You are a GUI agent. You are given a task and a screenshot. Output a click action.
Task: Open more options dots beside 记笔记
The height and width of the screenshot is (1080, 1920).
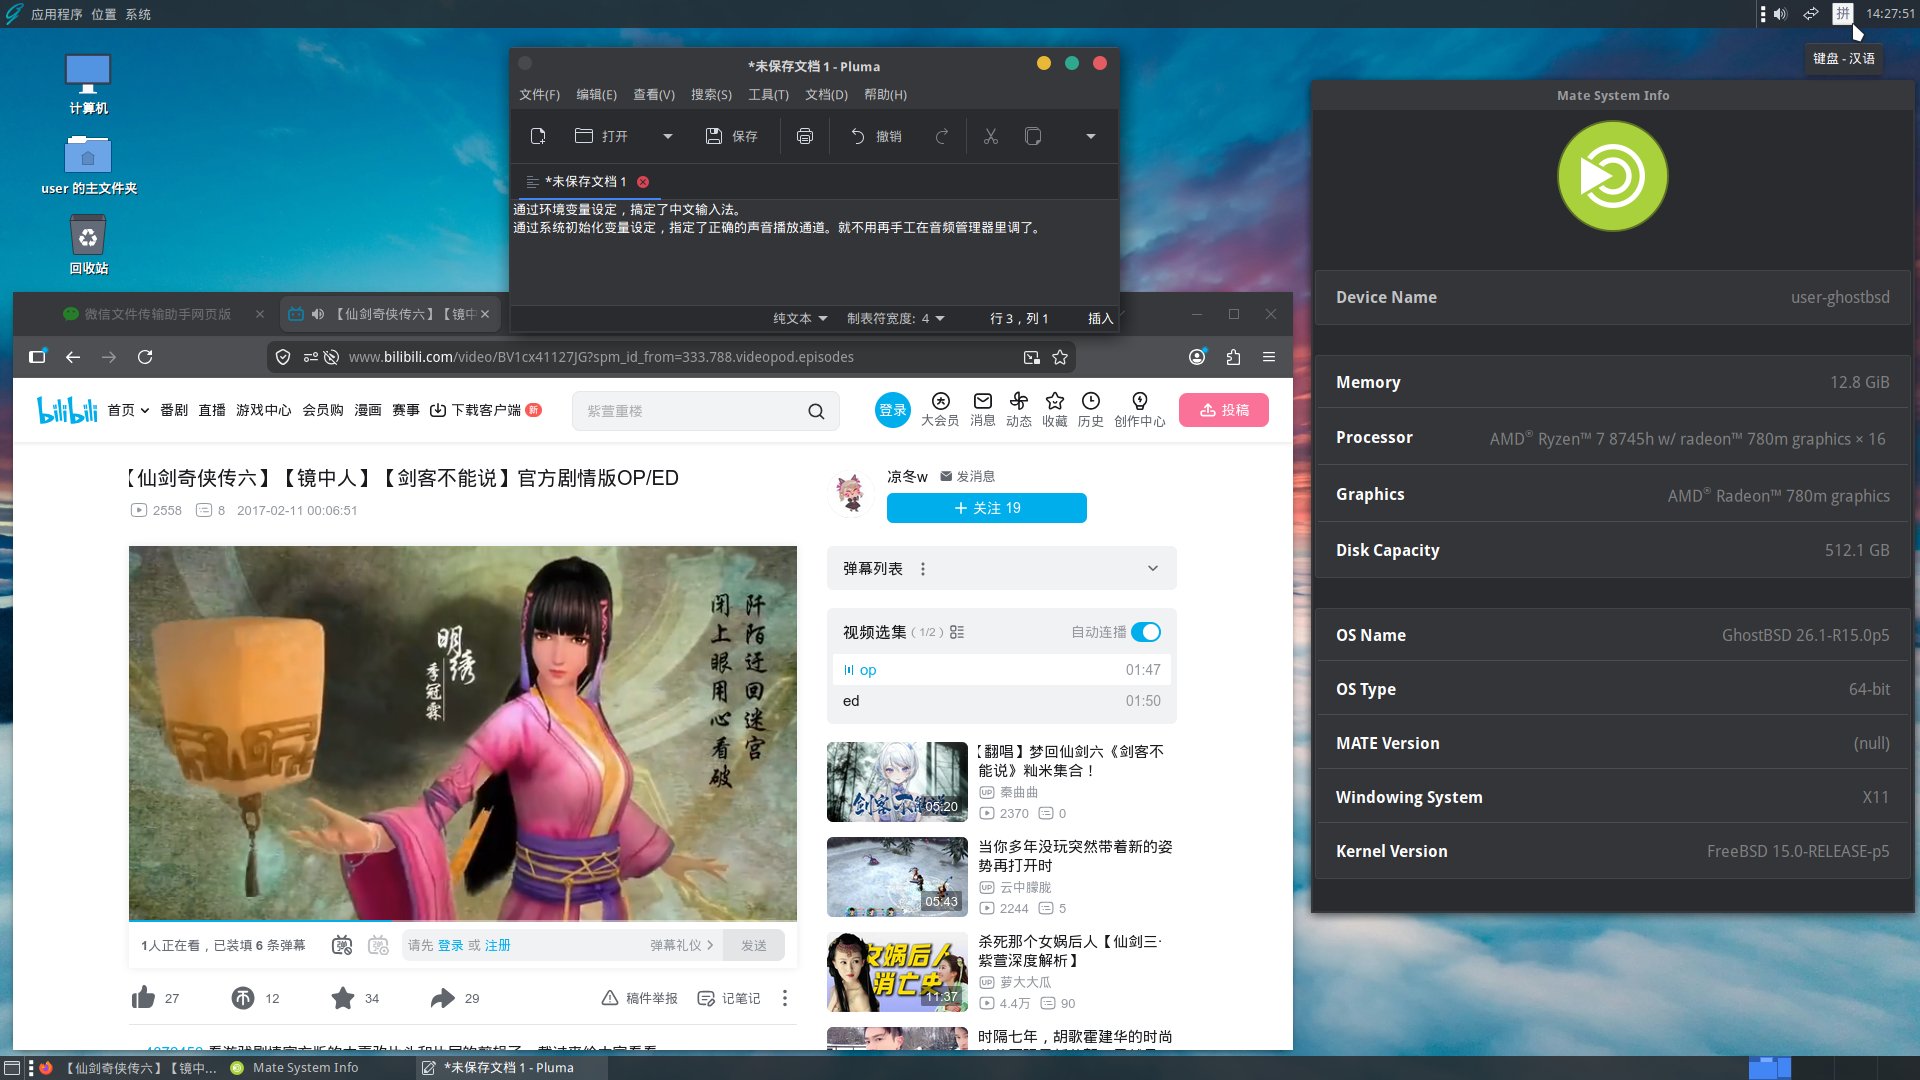785,998
